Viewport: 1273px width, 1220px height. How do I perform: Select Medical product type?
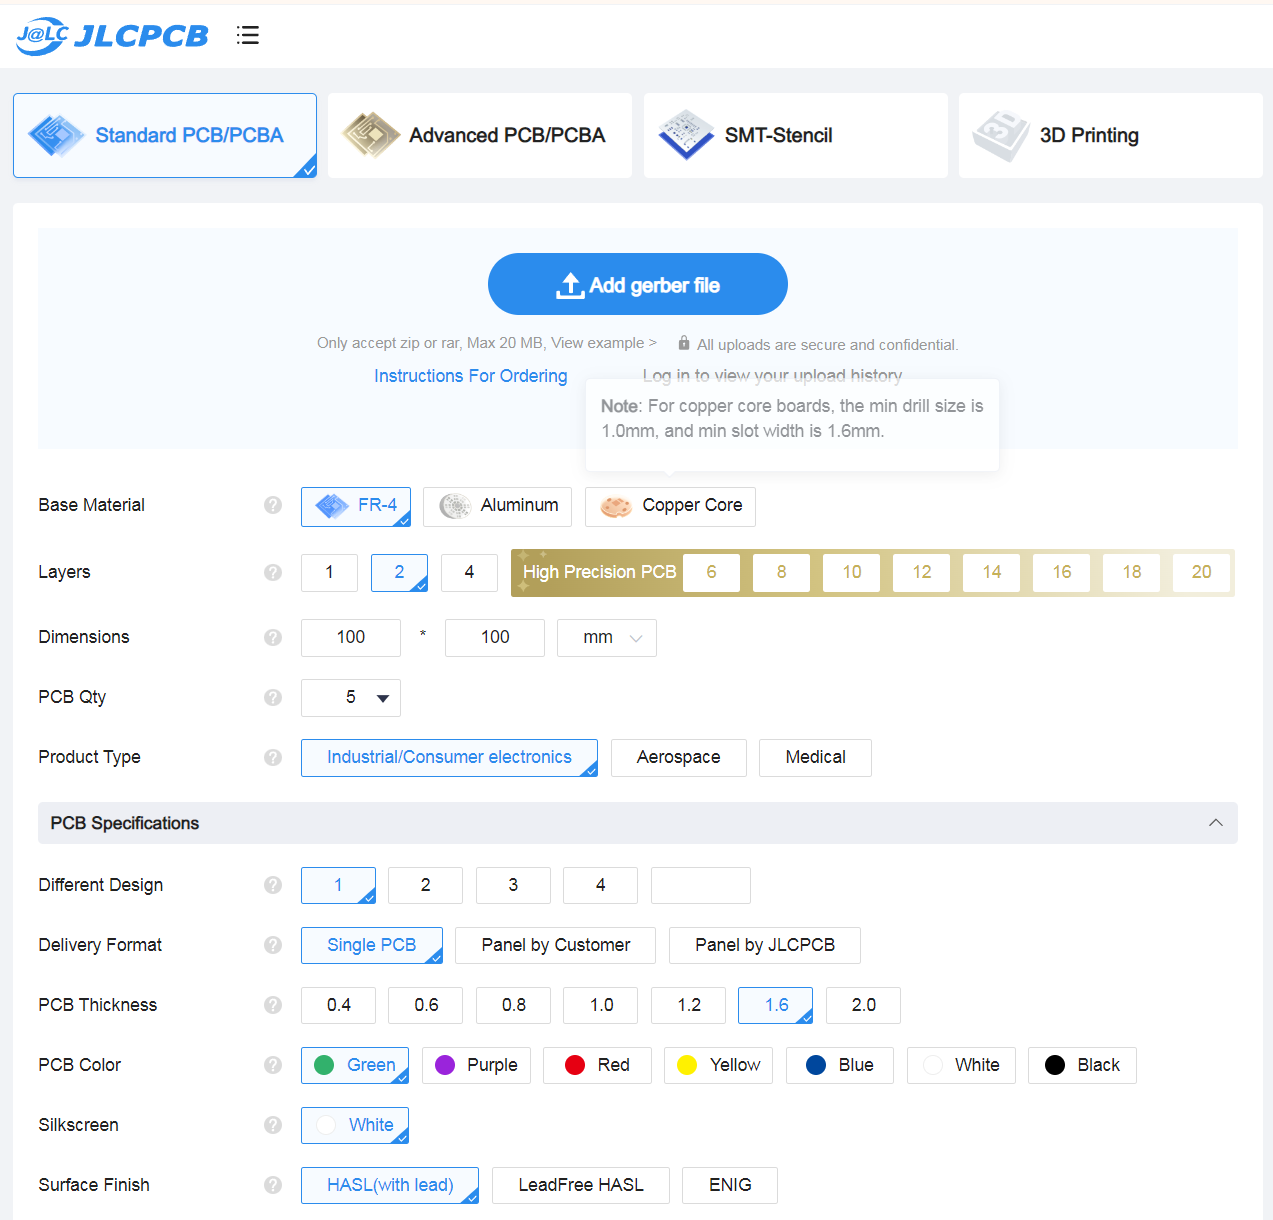(815, 758)
